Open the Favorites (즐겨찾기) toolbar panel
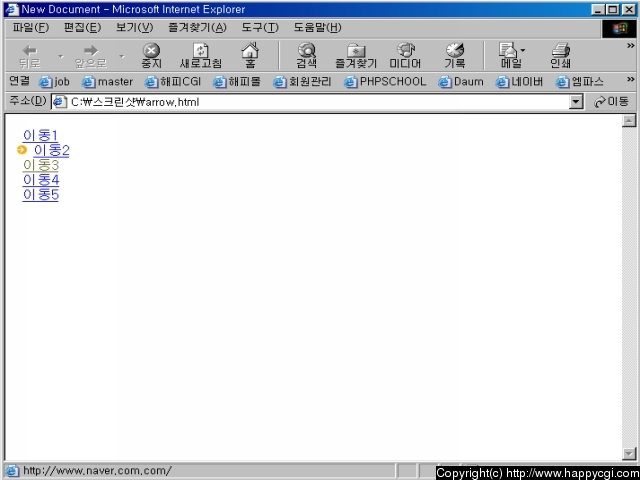 (356, 56)
